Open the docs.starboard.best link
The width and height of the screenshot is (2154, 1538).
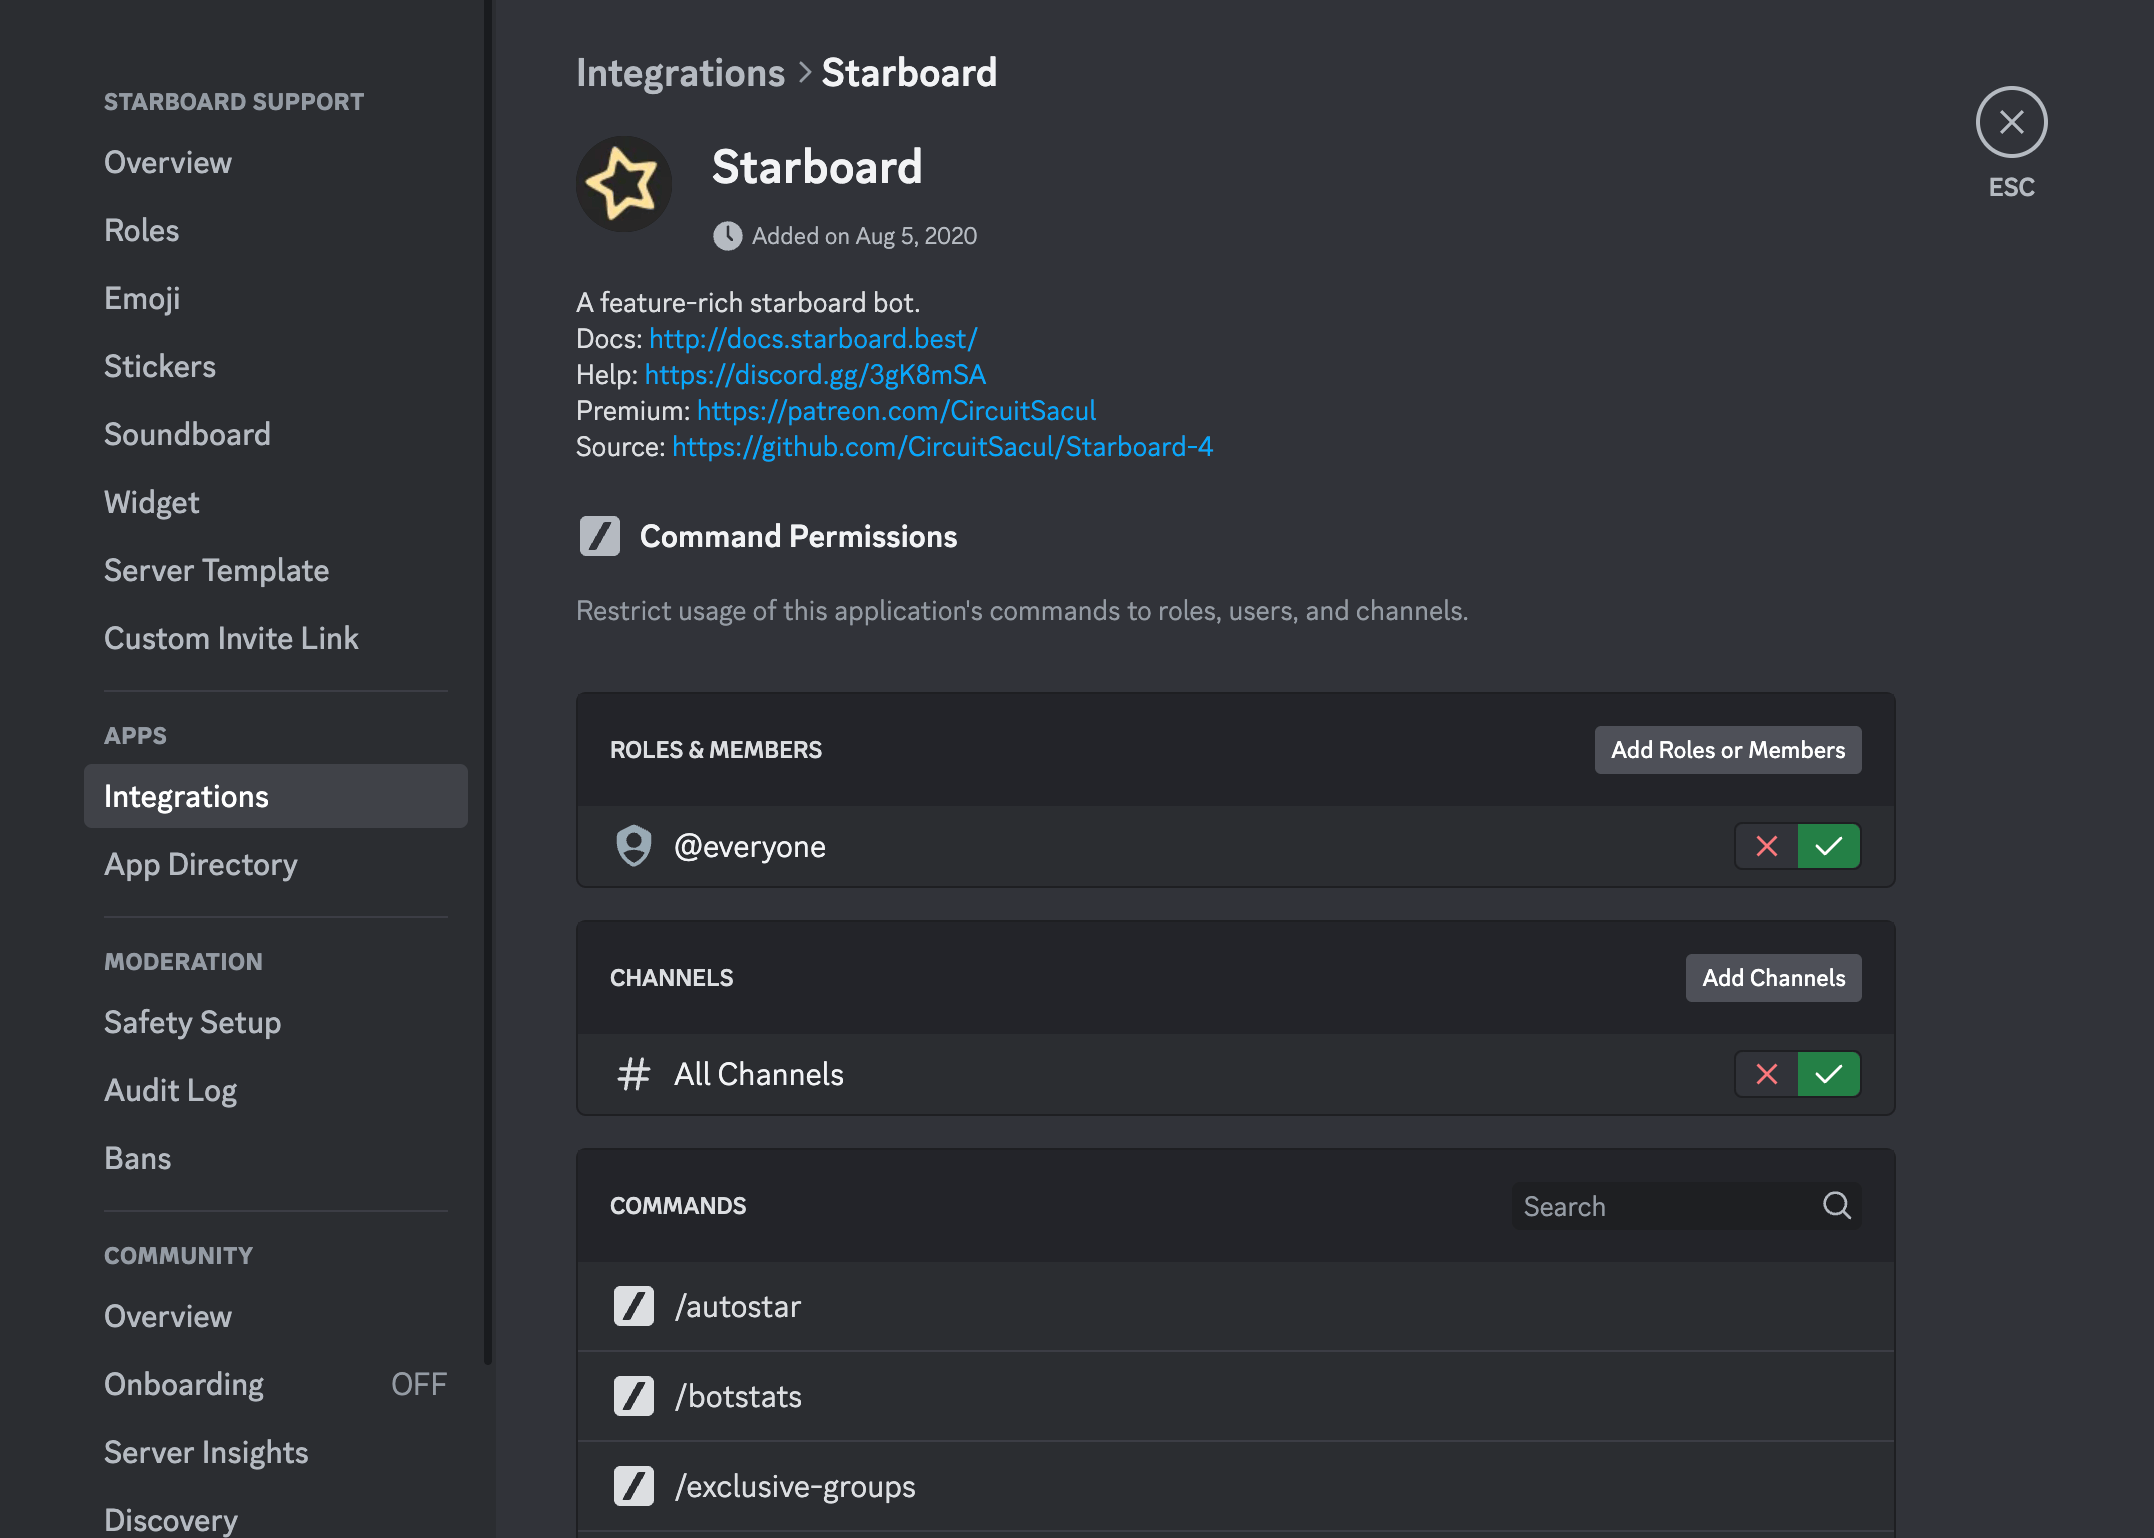[813, 339]
